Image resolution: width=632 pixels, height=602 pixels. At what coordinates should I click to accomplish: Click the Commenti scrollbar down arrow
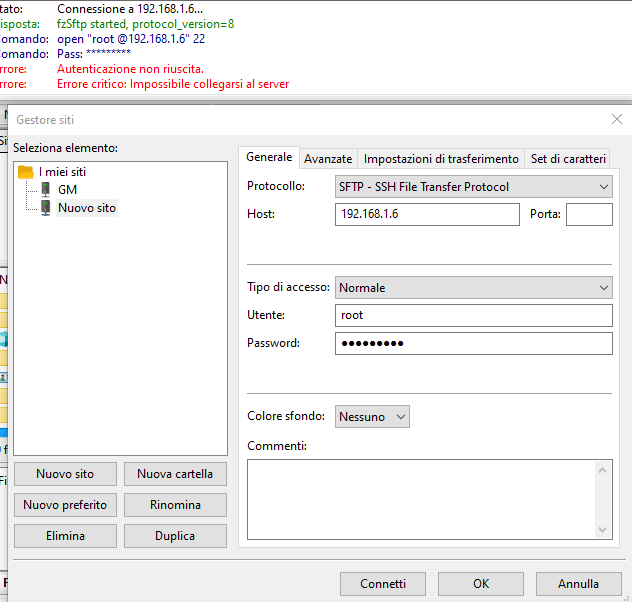click(604, 530)
